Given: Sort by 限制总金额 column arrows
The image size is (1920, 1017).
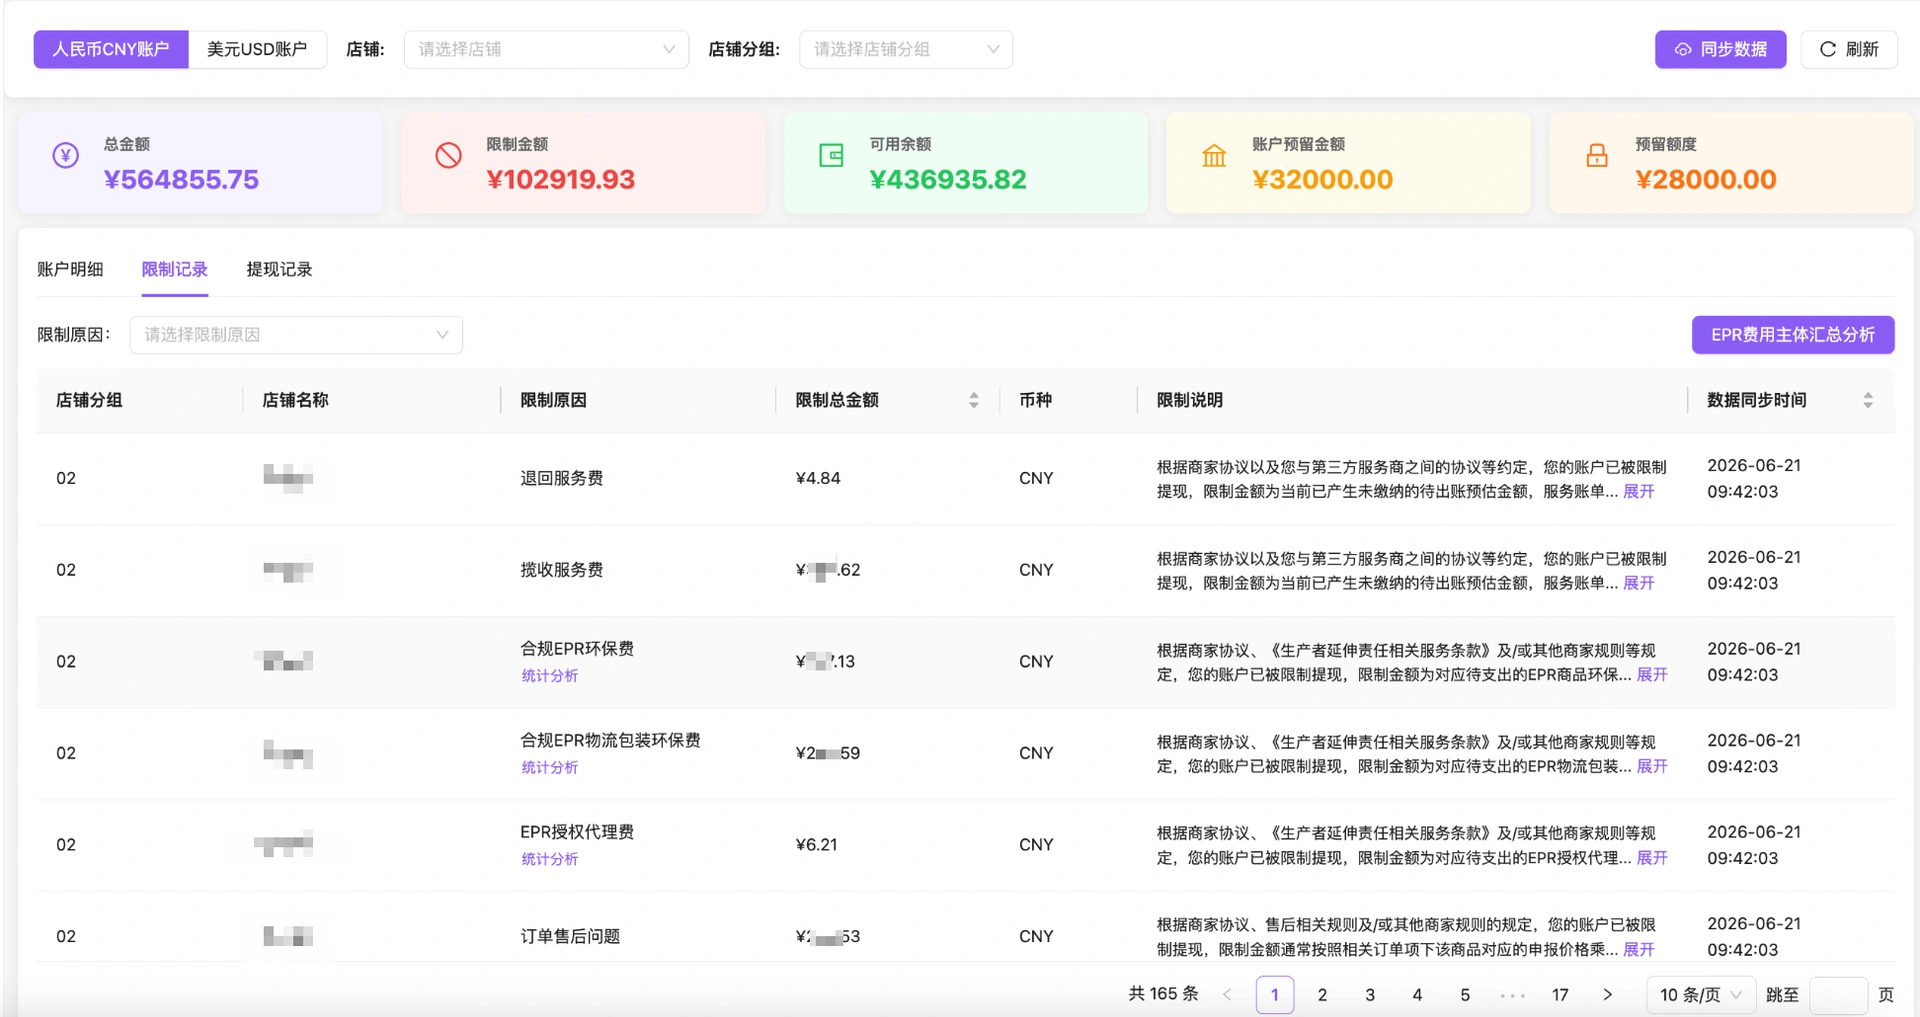Looking at the screenshot, I should click(974, 400).
